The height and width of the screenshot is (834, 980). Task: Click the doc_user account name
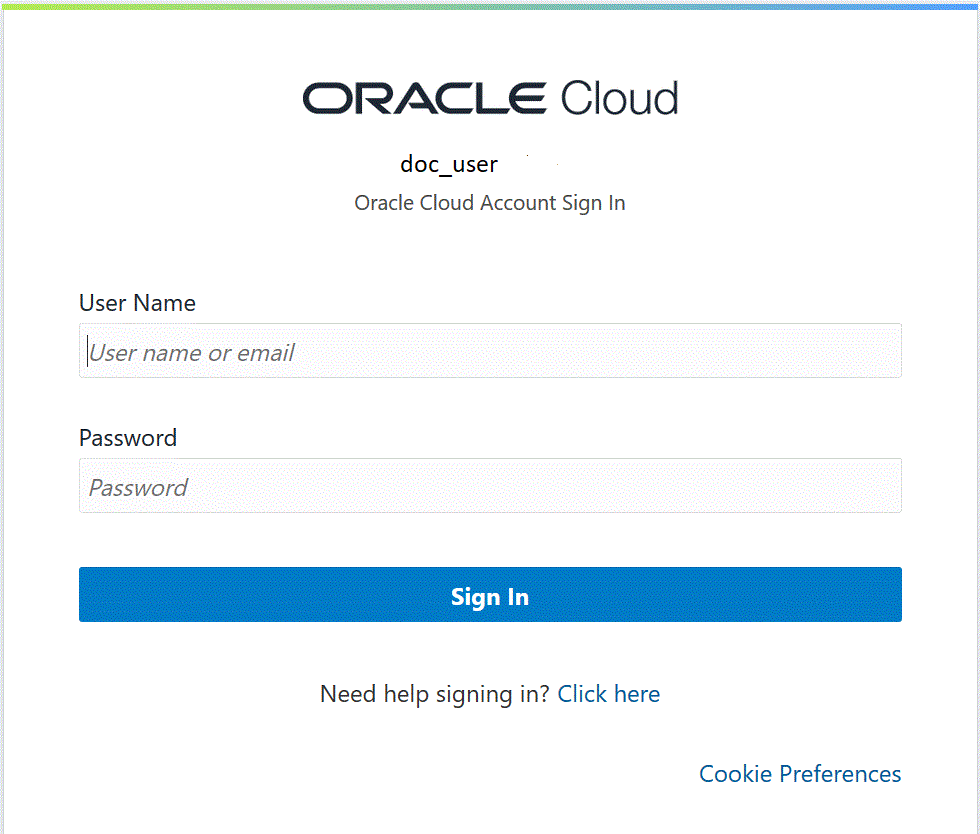(x=449, y=164)
